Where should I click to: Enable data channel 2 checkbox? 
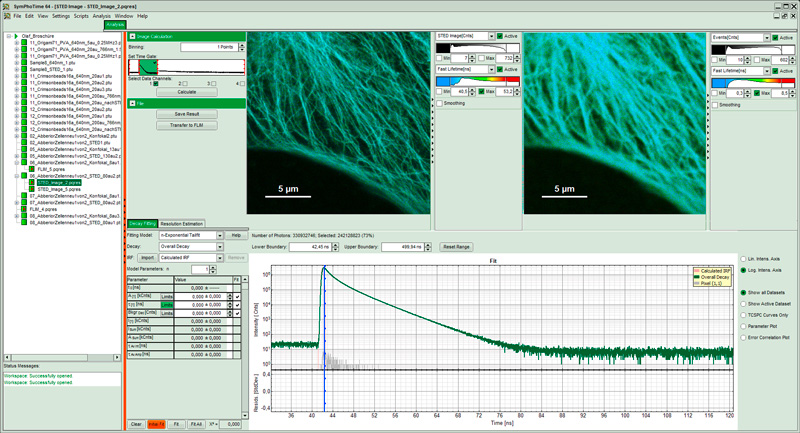pyautogui.click(x=185, y=84)
